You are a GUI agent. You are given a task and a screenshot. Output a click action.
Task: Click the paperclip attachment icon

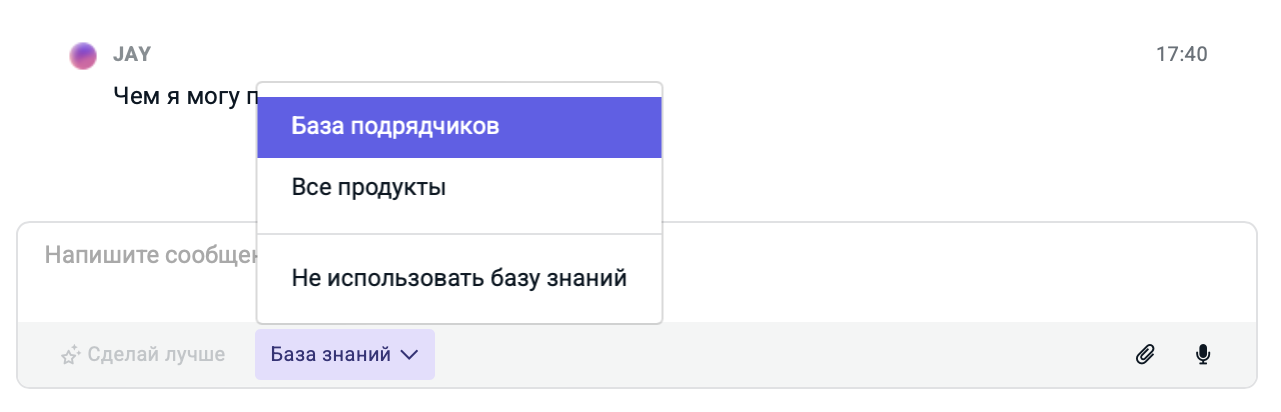pos(1145,354)
